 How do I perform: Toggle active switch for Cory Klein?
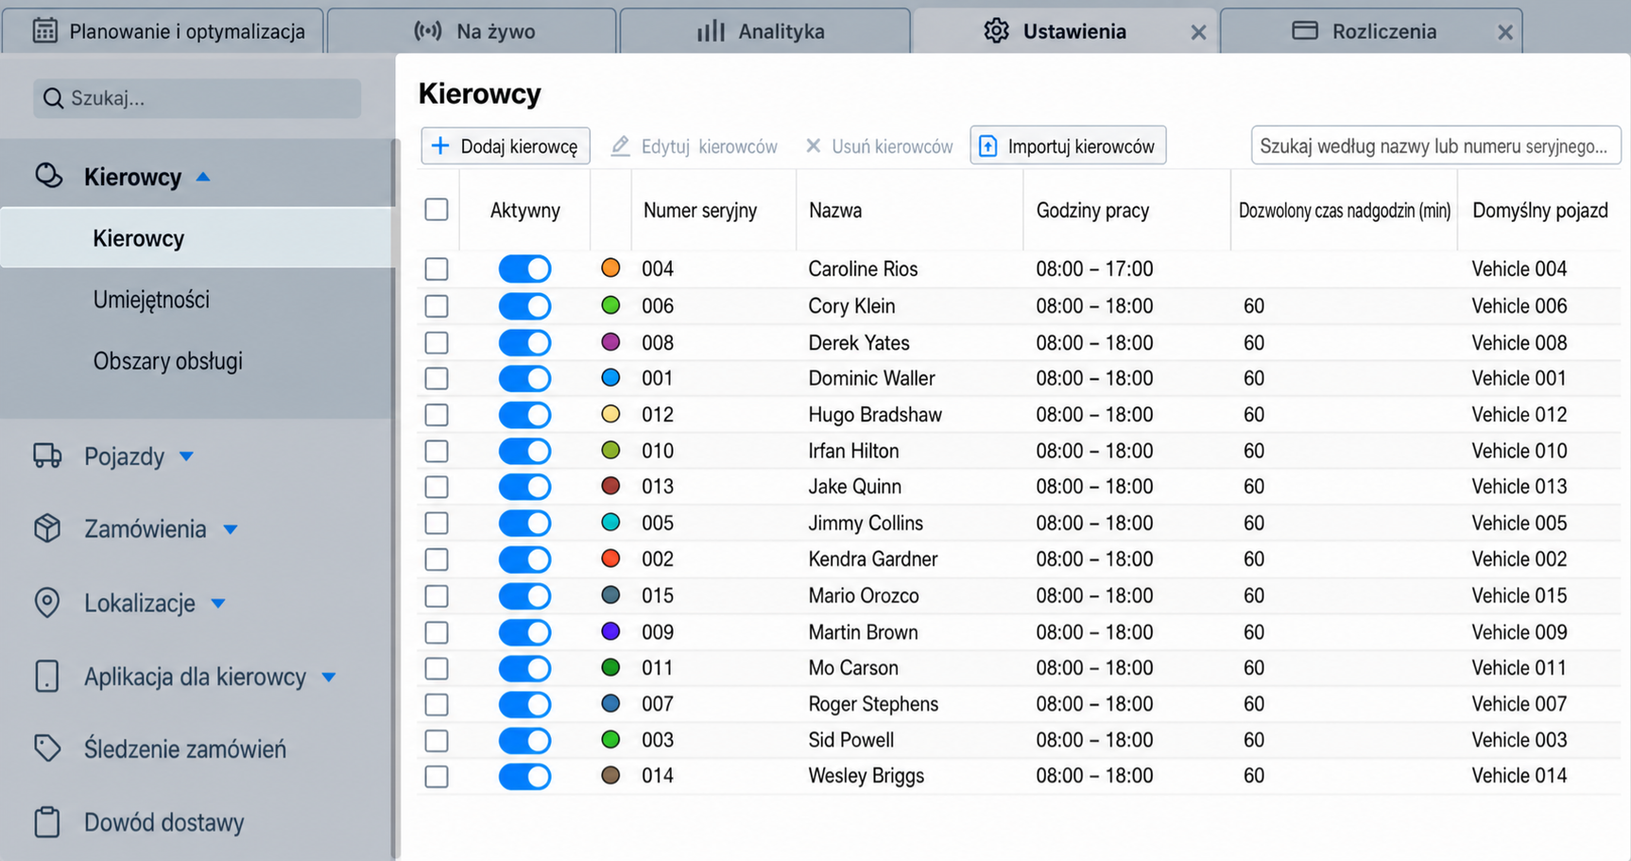[x=525, y=306]
